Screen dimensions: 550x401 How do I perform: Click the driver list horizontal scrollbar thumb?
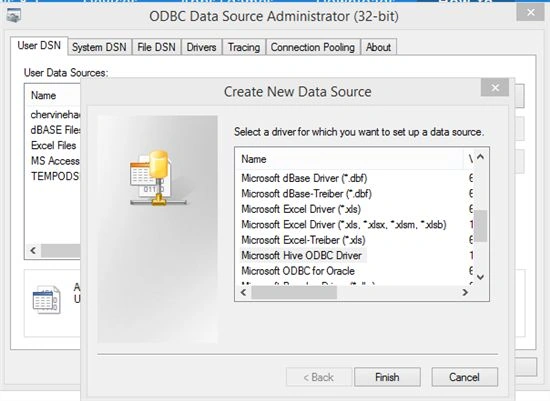294,292
